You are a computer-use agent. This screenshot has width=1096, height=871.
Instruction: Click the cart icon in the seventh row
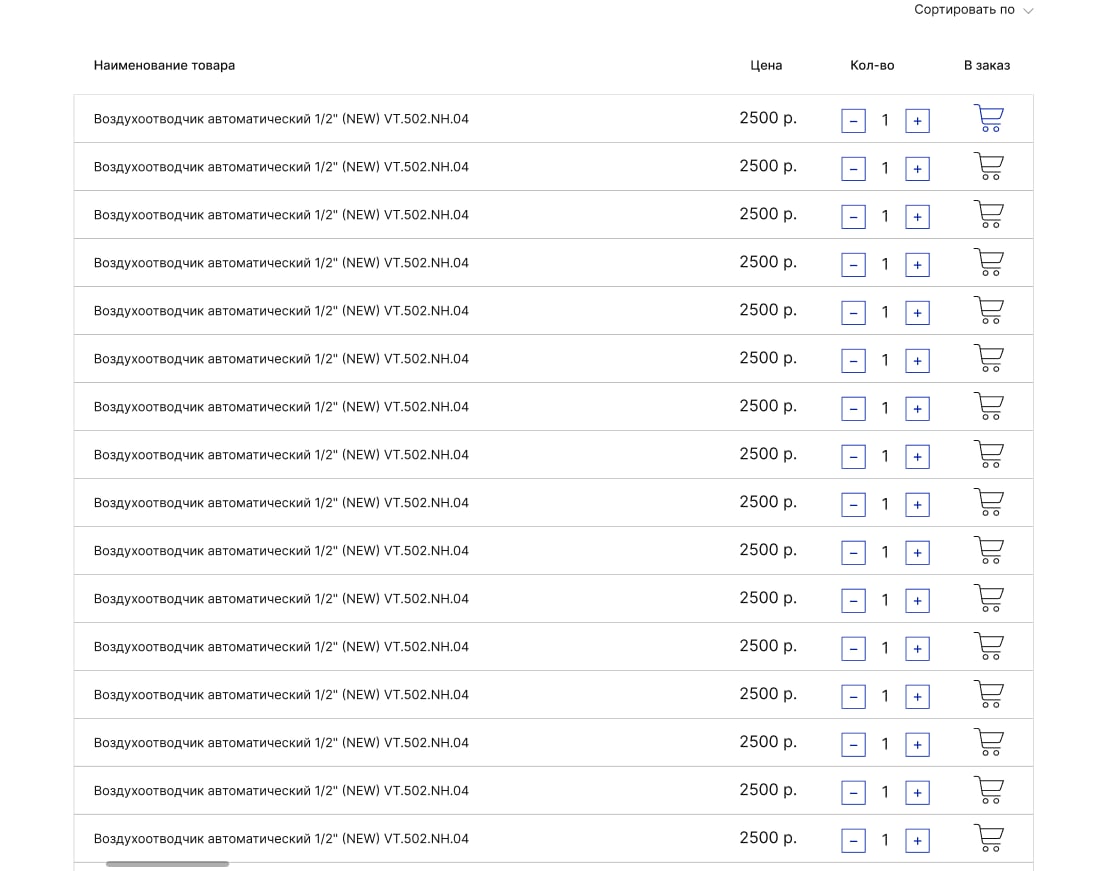[989, 406]
